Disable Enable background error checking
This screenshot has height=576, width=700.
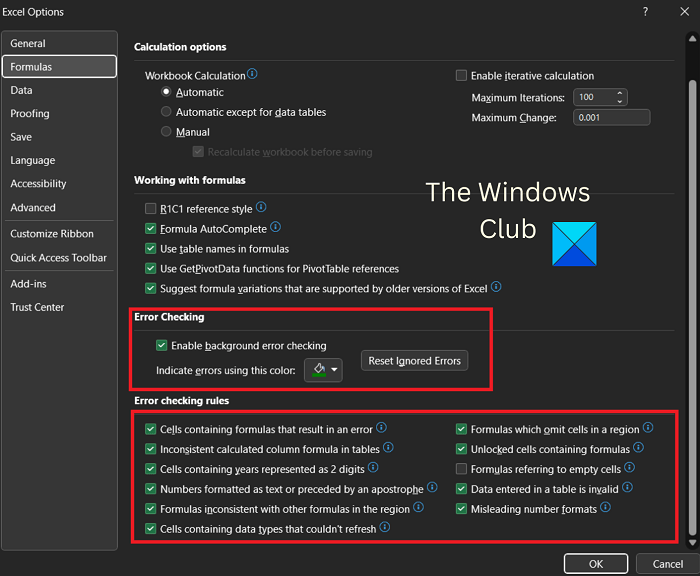pyautogui.click(x=162, y=345)
